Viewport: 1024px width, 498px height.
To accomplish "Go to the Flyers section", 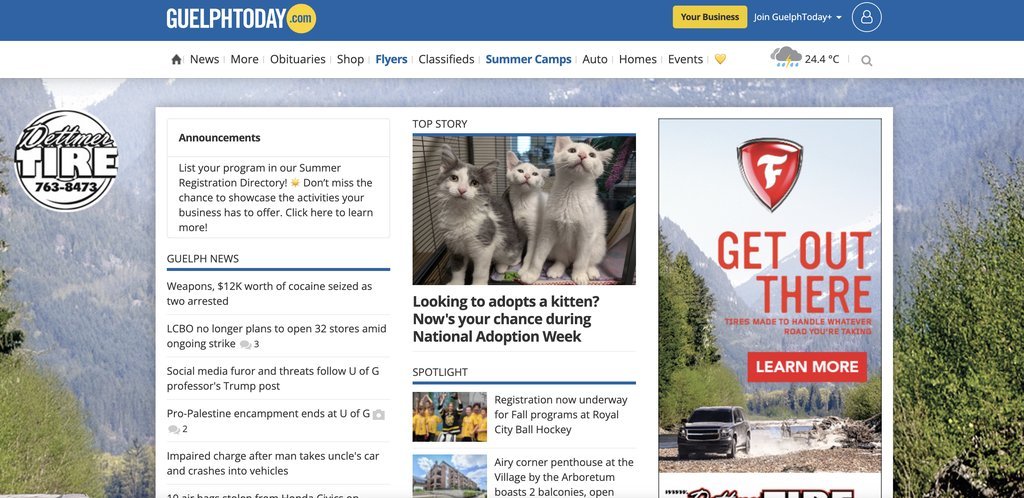I will click(x=391, y=59).
